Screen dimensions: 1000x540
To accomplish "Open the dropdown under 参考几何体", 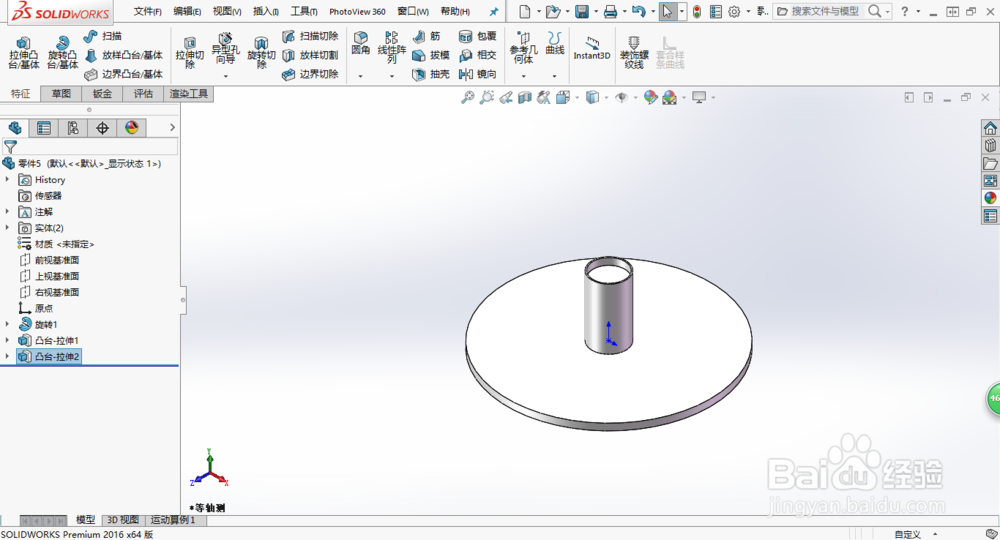I will 524,77.
